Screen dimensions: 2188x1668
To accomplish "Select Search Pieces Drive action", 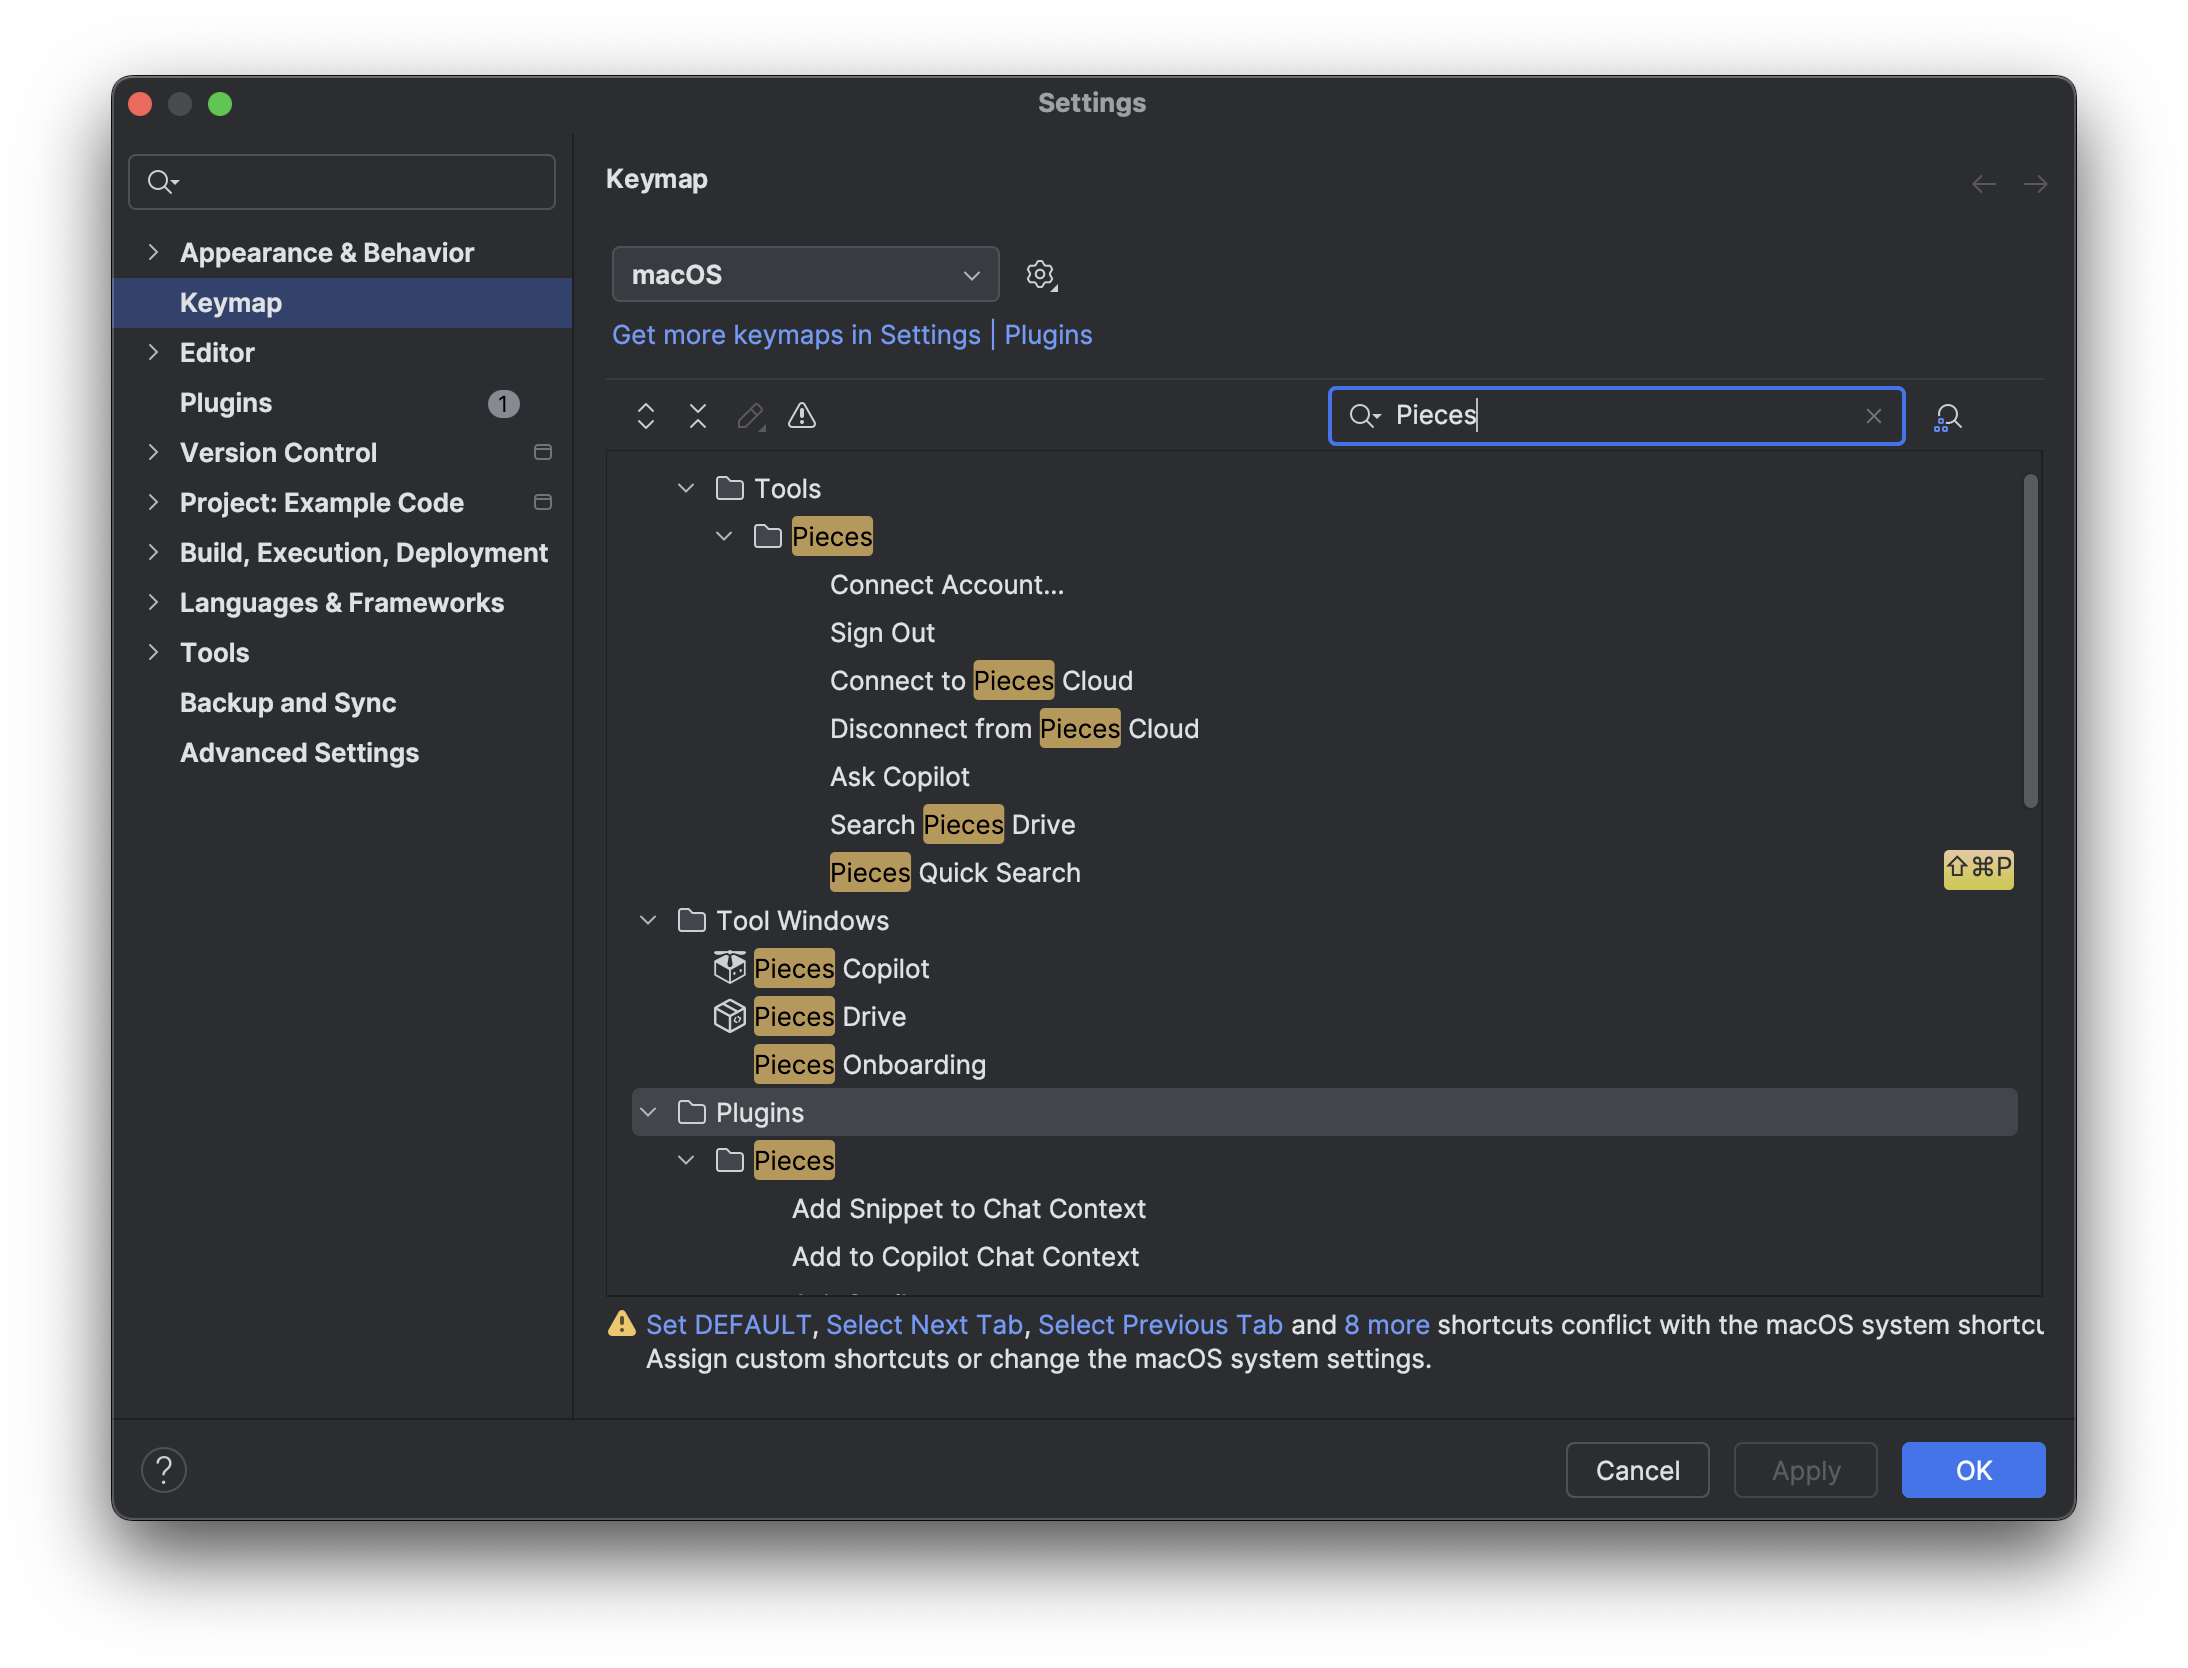I will (952, 824).
